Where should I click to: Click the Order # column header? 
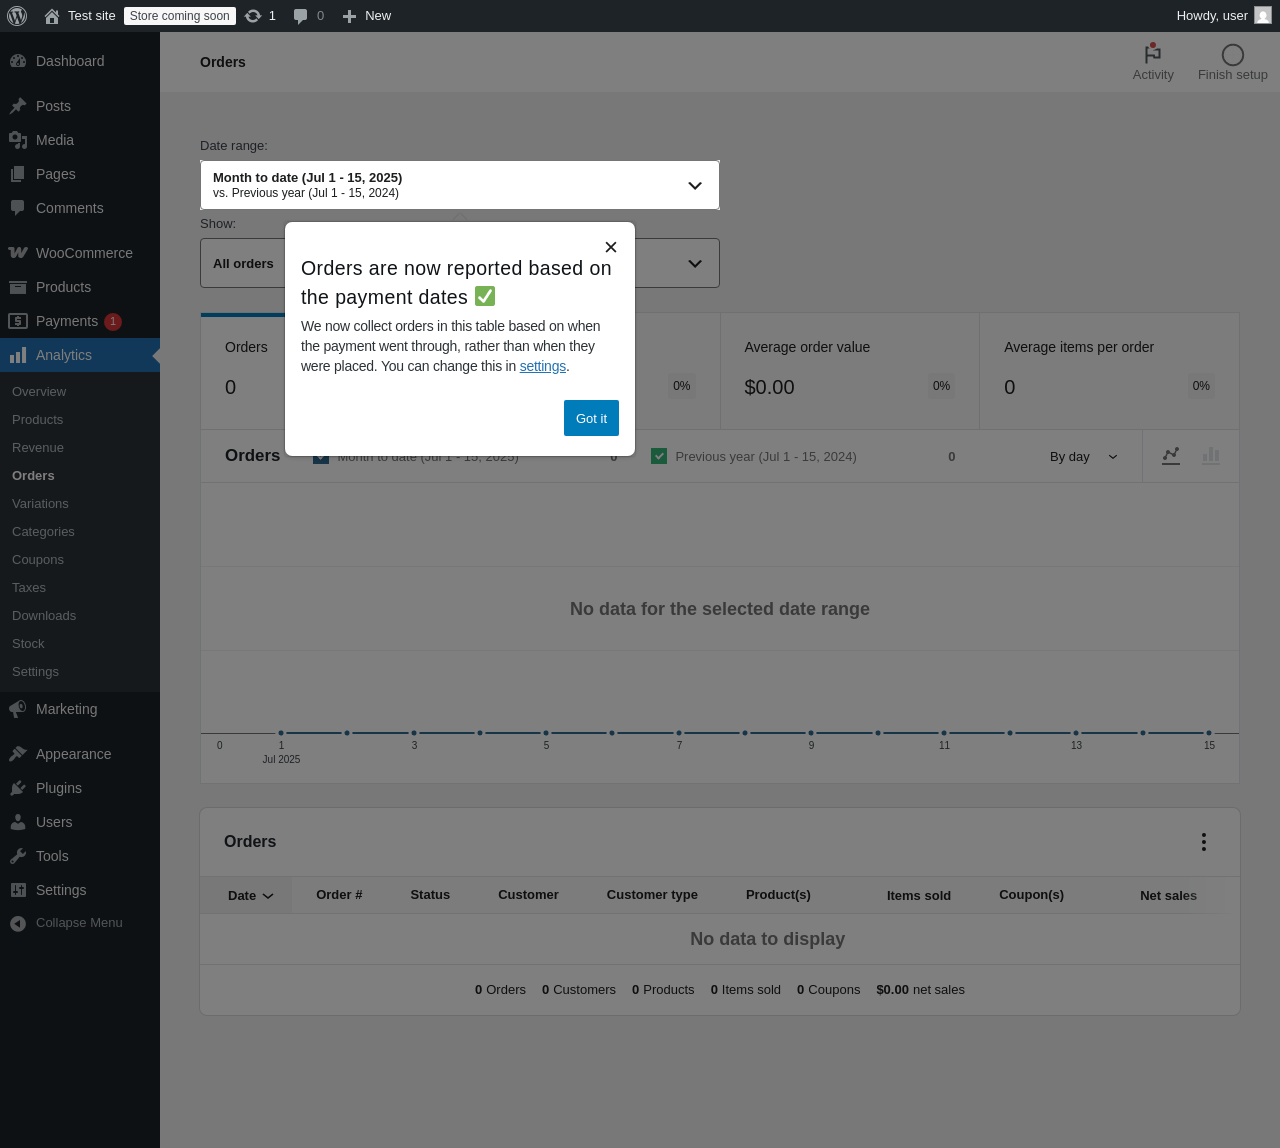pyautogui.click(x=339, y=895)
